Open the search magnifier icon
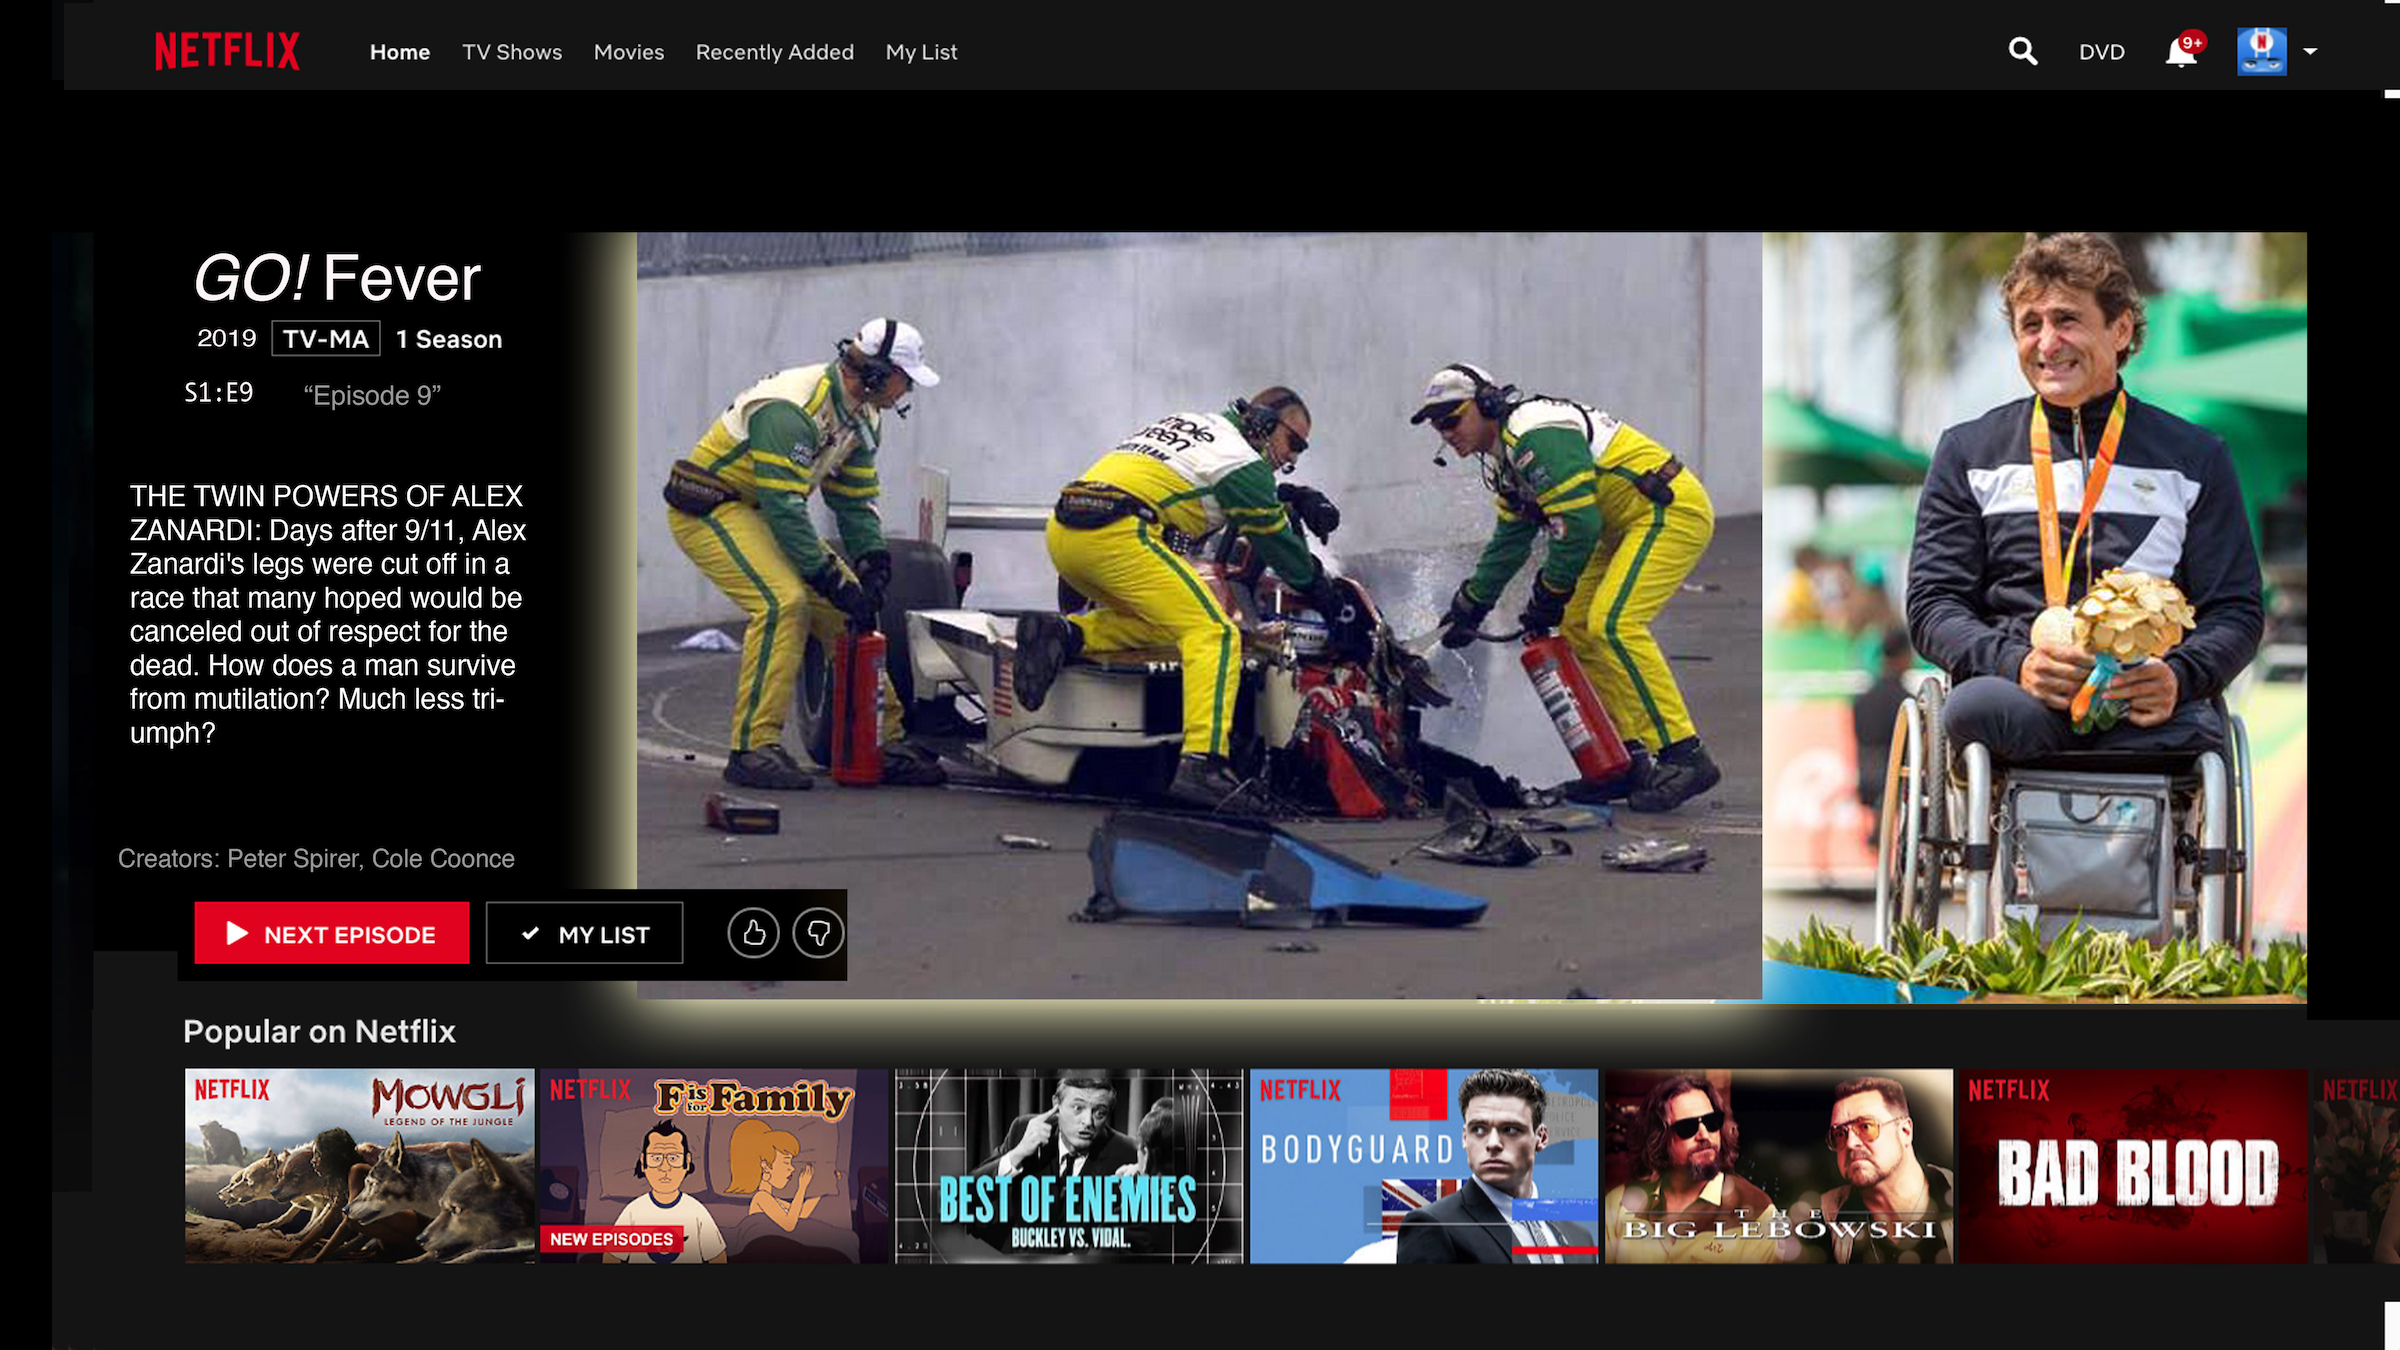Viewport: 2400px width, 1350px height. coord(2022,51)
